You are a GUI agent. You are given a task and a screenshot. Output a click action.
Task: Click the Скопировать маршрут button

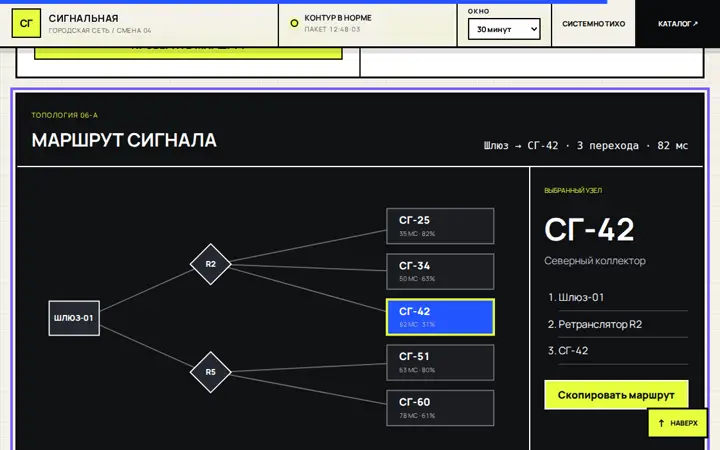(x=616, y=395)
